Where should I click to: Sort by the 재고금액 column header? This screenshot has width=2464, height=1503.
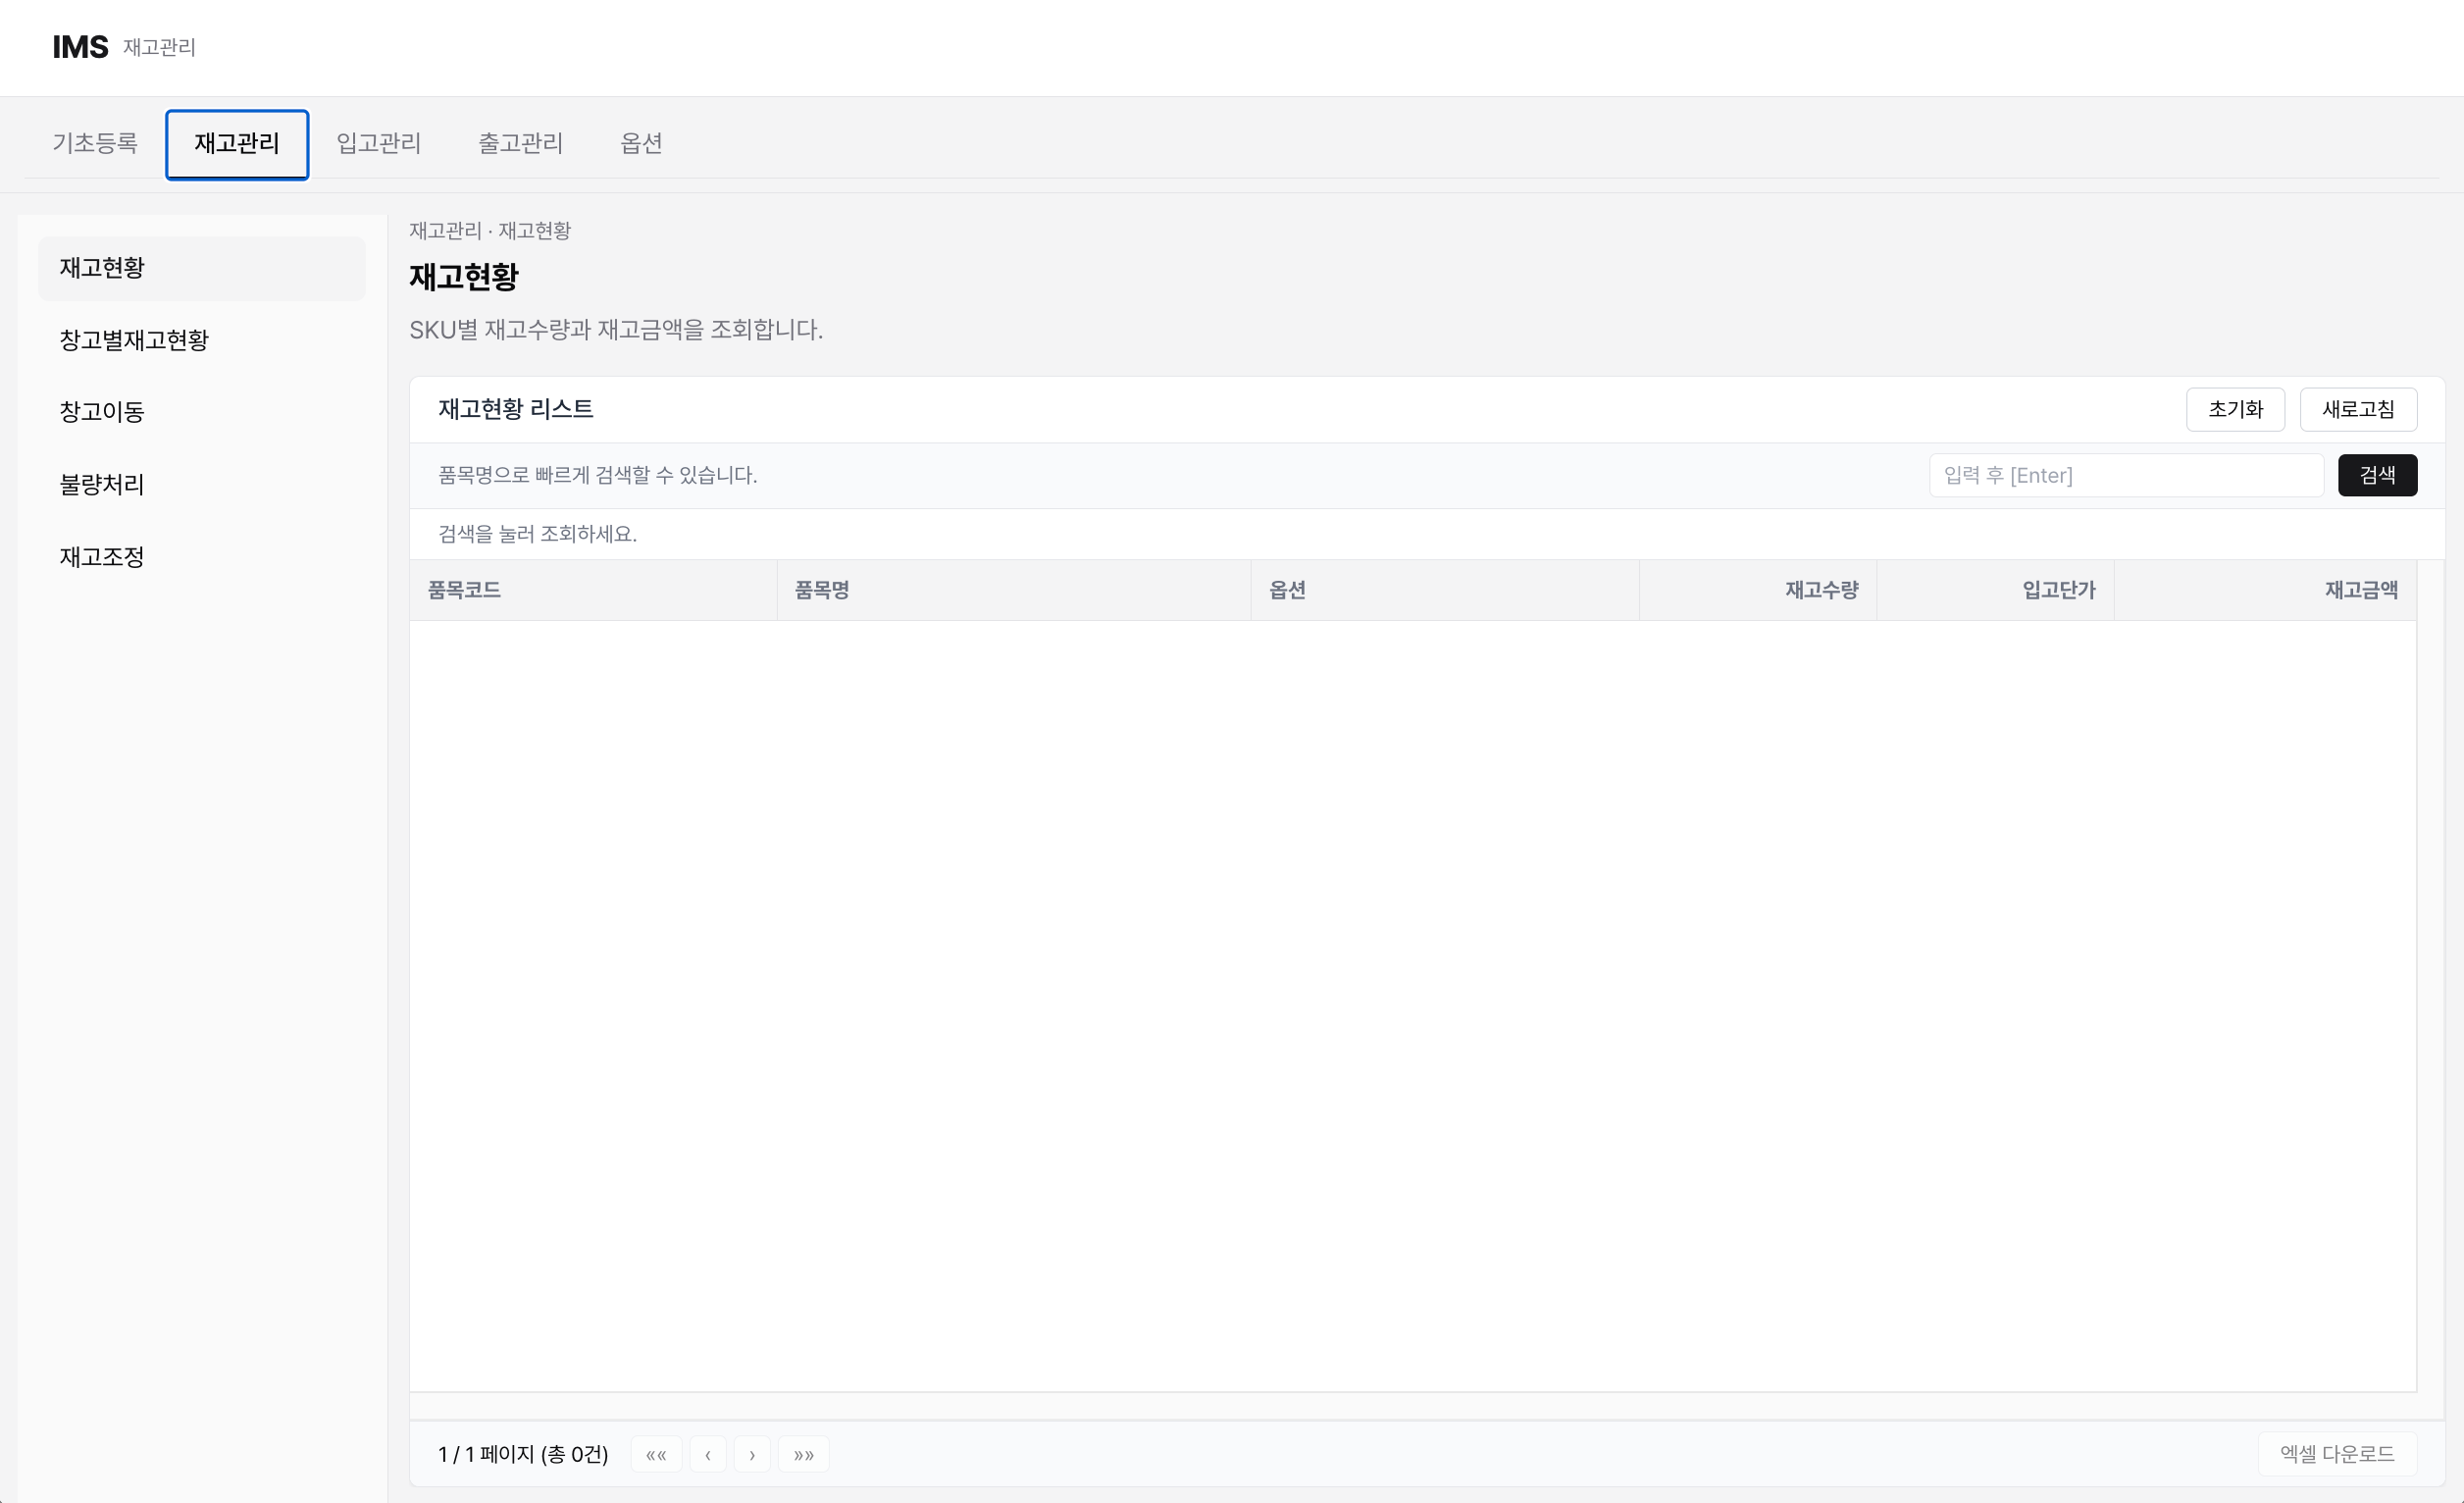point(2361,590)
